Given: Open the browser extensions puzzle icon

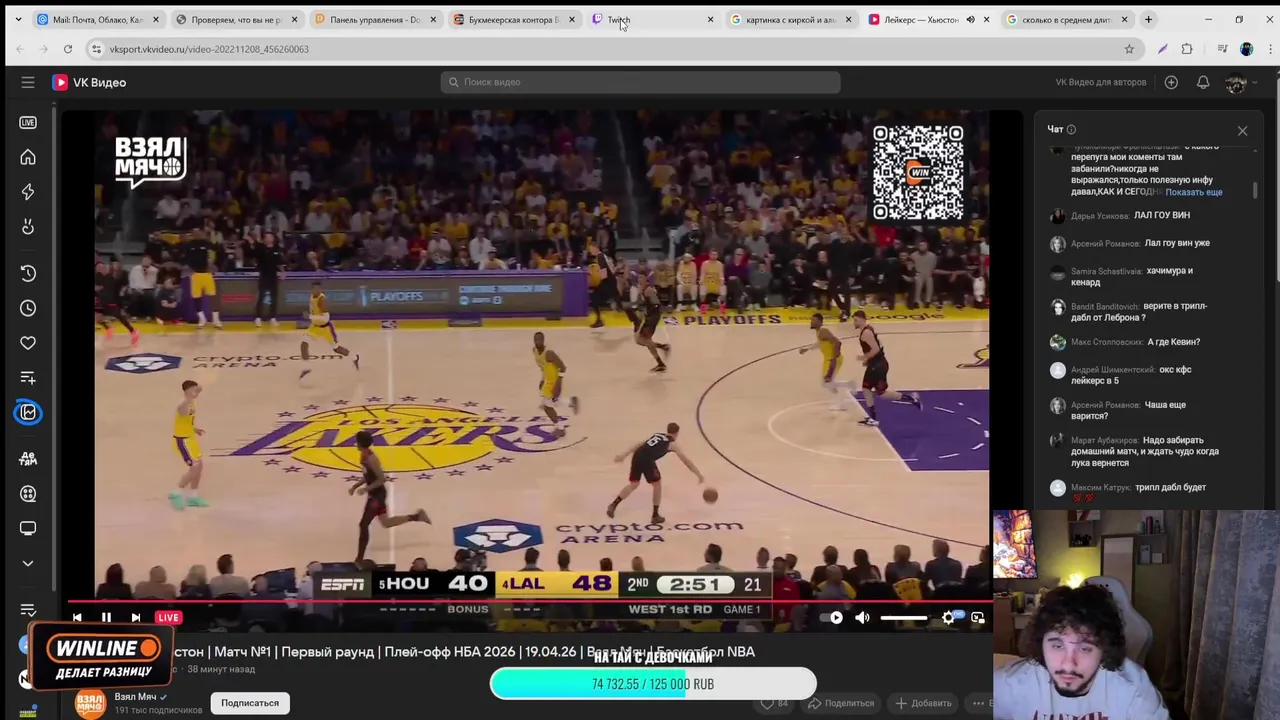Looking at the screenshot, I should pos(1187,49).
